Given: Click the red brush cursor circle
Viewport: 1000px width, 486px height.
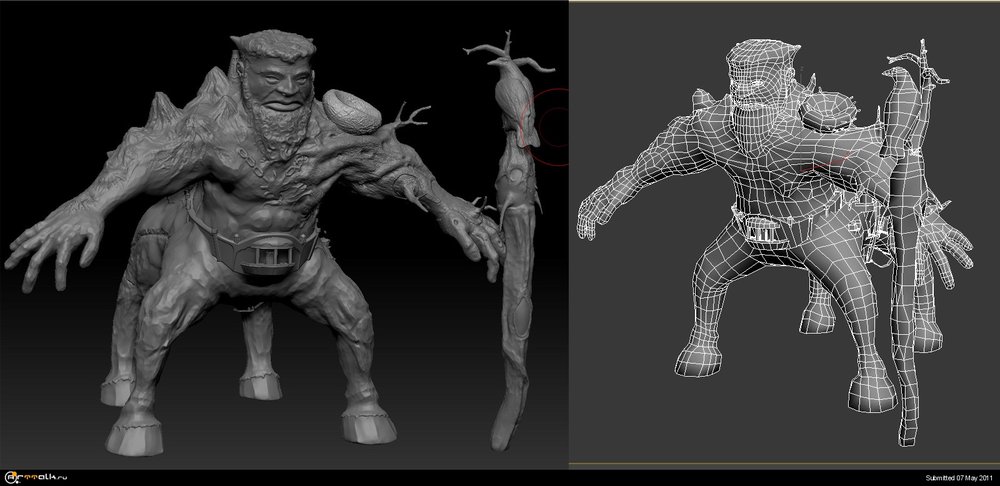Looking at the screenshot, I should 552,125.
